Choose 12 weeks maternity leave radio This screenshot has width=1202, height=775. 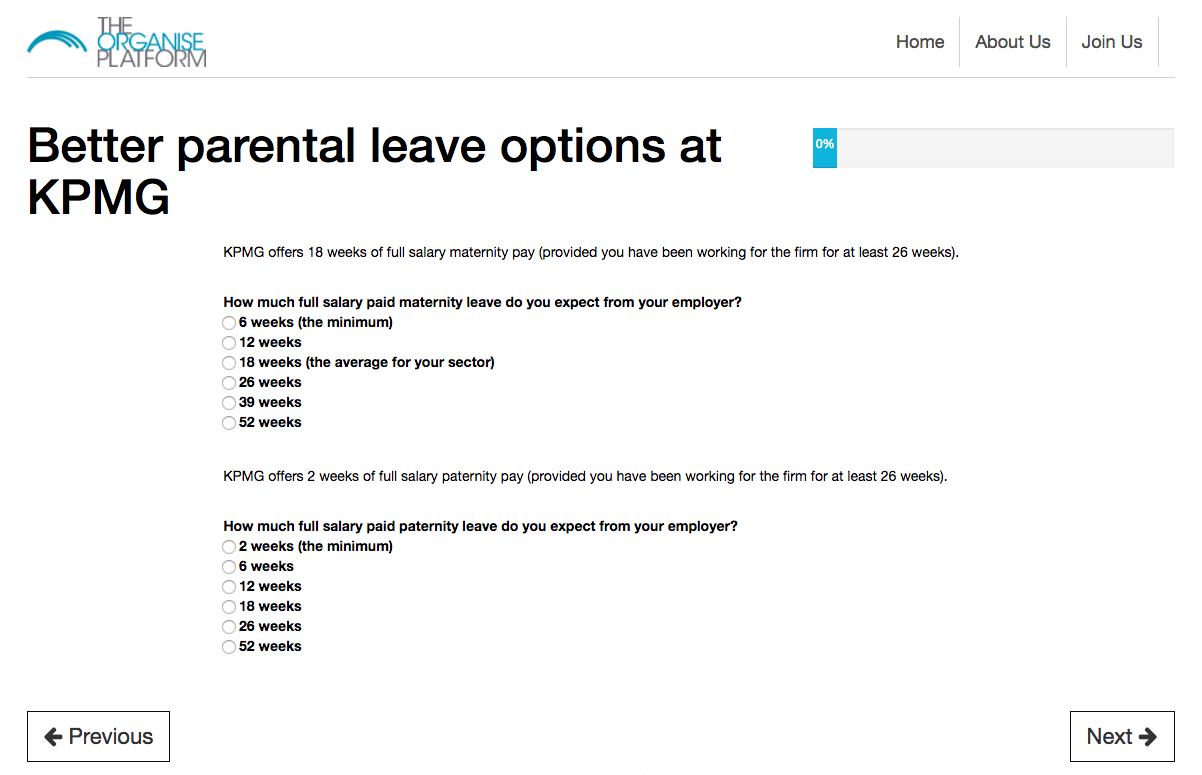click(229, 343)
